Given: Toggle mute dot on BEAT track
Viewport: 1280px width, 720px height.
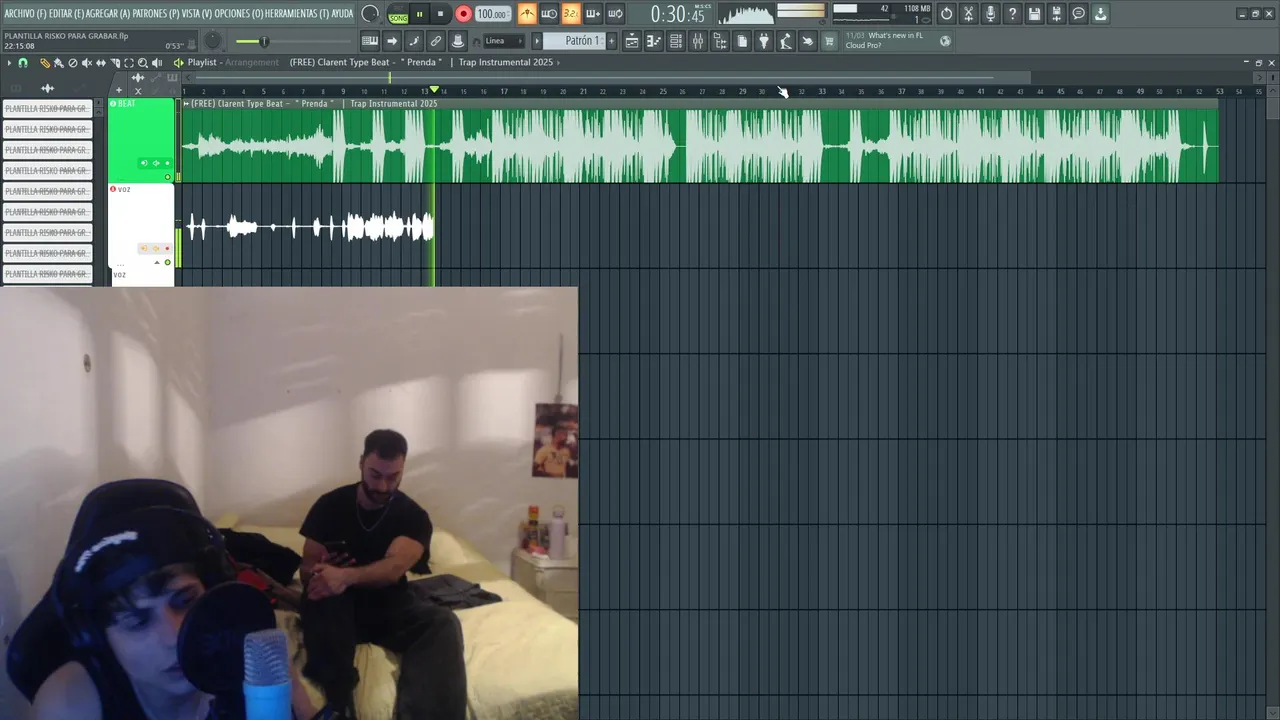Looking at the screenshot, I should 168,177.
